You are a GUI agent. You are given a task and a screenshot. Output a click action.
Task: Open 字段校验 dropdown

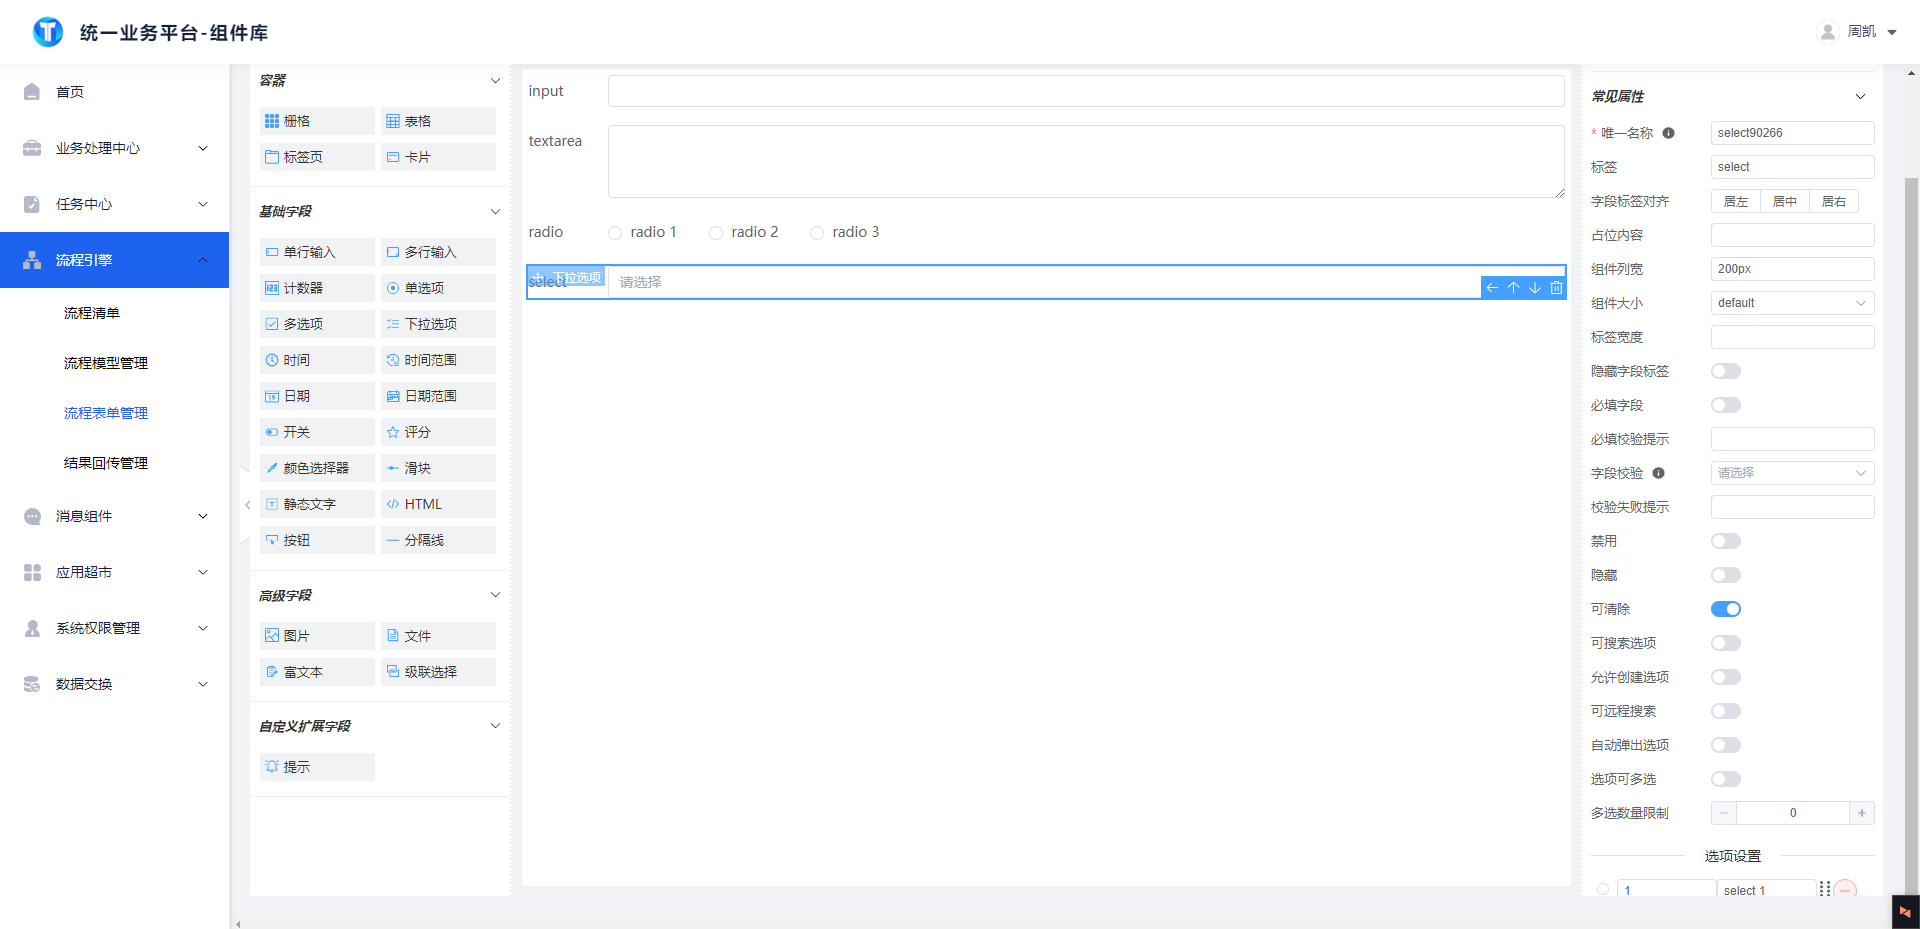[1792, 473]
